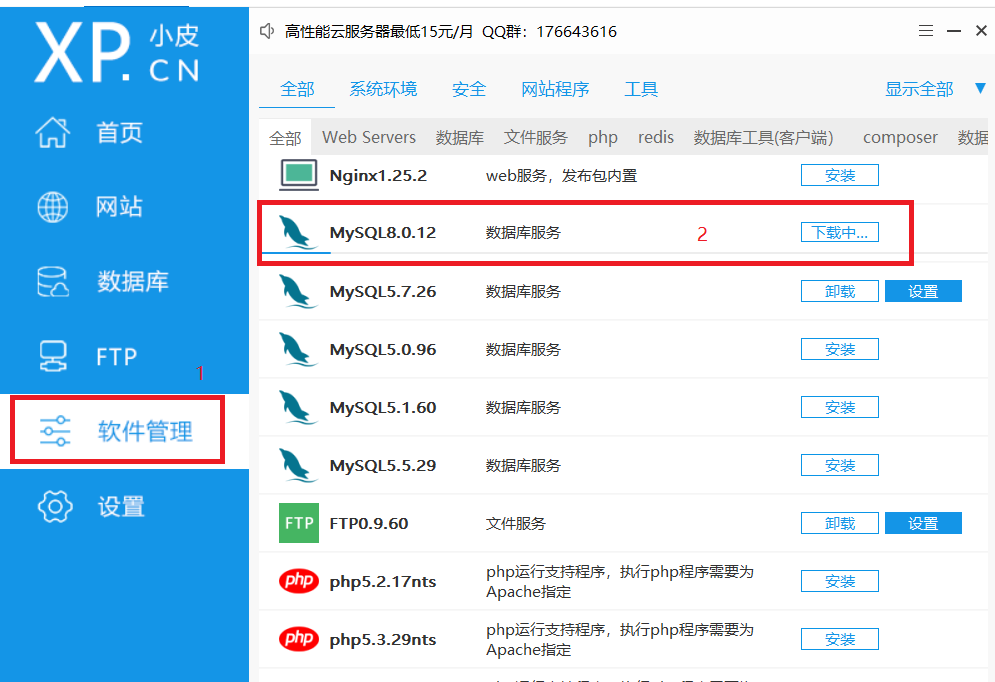Click the Nginx1.25.2 monitor icon
Viewport: 995px width, 682px height.
tap(299, 175)
